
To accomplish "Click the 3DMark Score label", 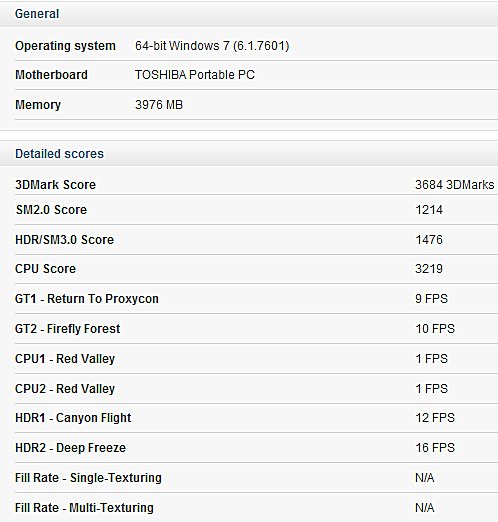I will (55, 185).
